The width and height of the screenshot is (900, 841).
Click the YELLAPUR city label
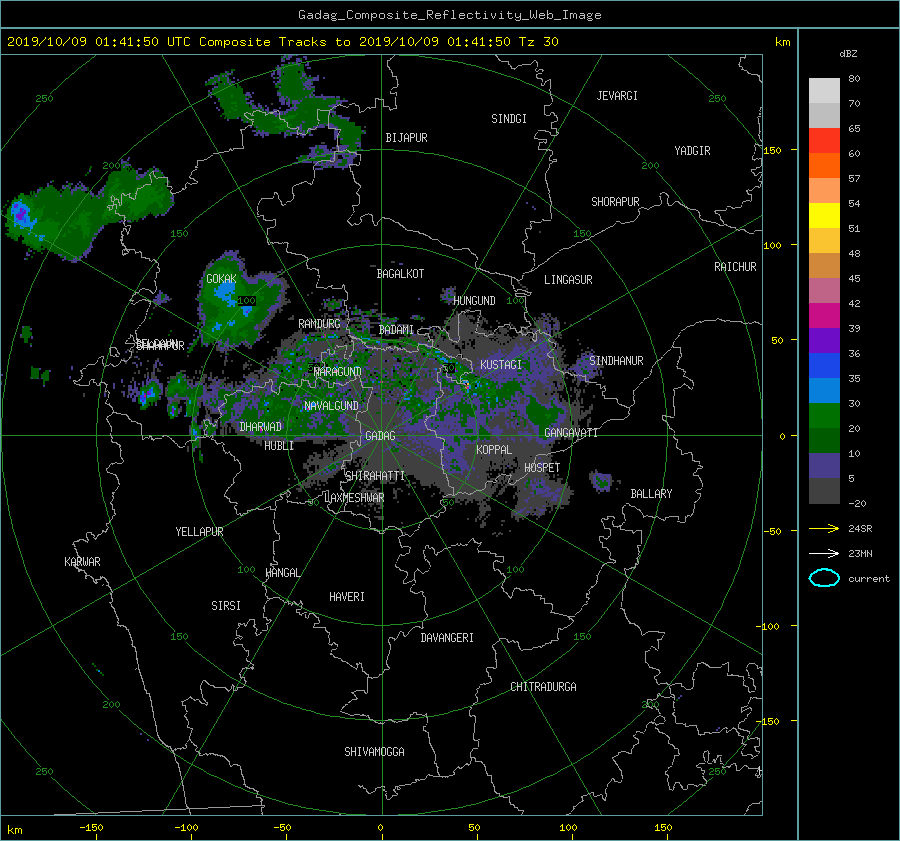pyautogui.click(x=199, y=532)
